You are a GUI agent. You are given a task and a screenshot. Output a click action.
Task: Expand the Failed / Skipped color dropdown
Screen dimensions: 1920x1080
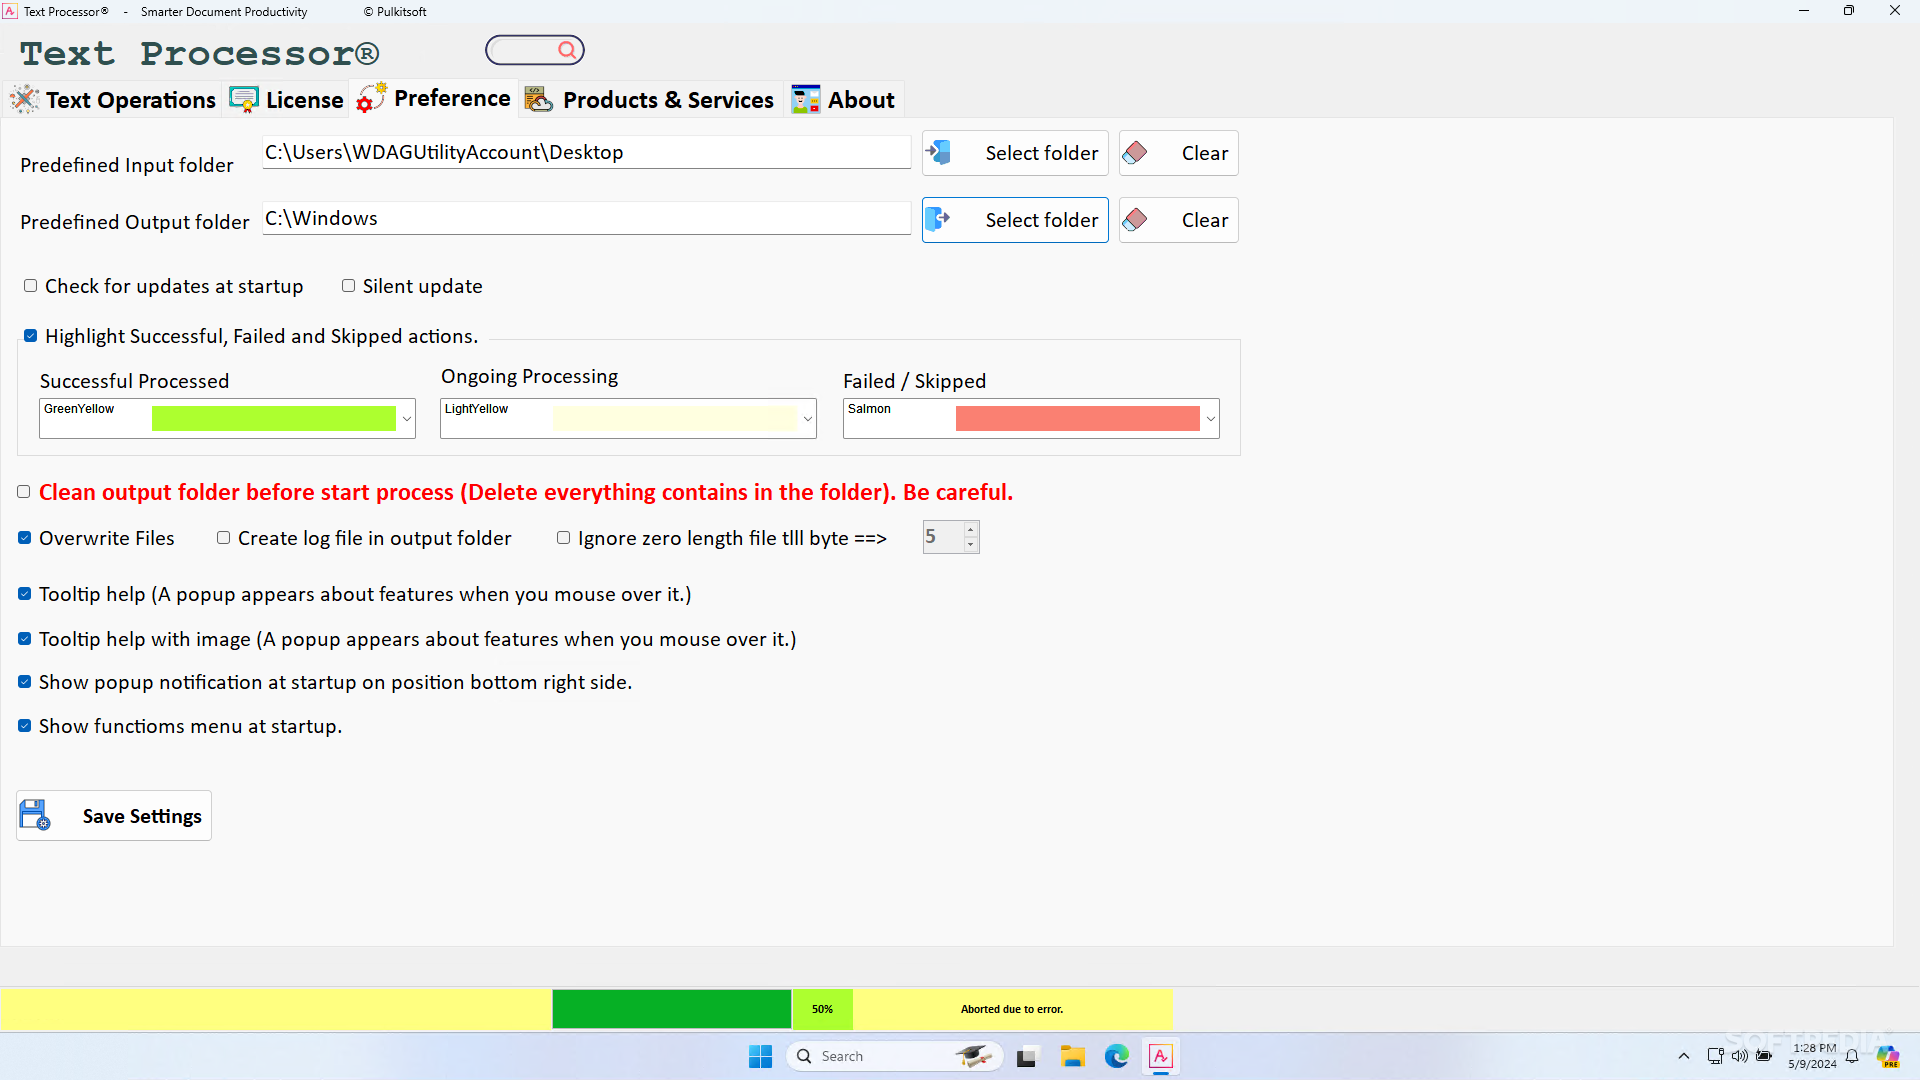1211,419
